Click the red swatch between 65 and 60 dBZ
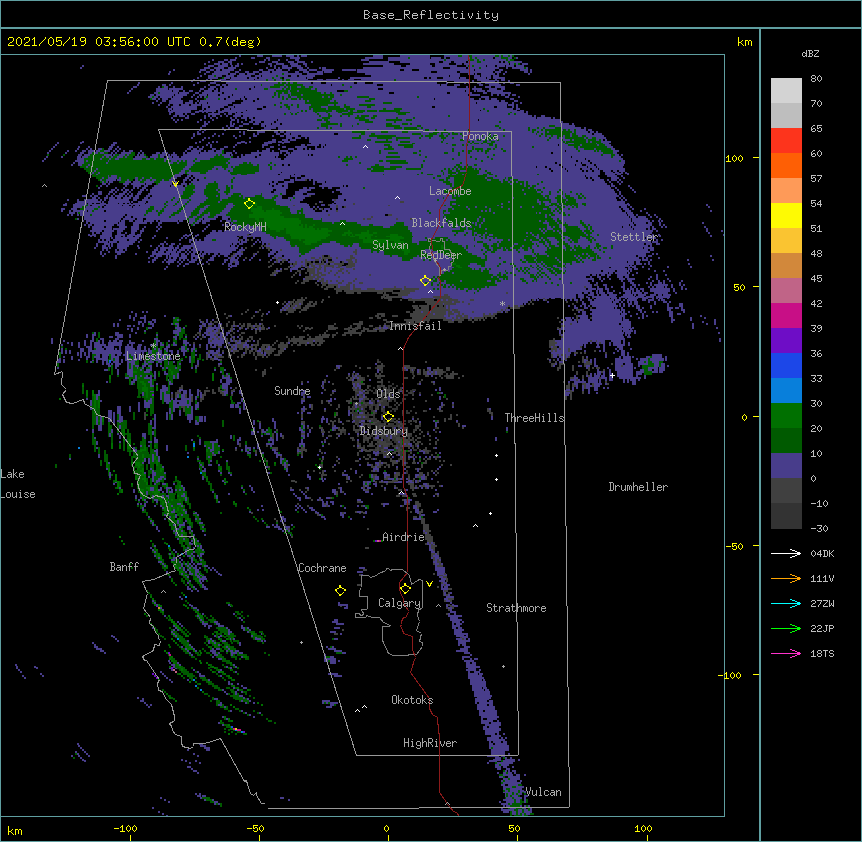Viewport: 862px width, 842px height. click(786, 141)
